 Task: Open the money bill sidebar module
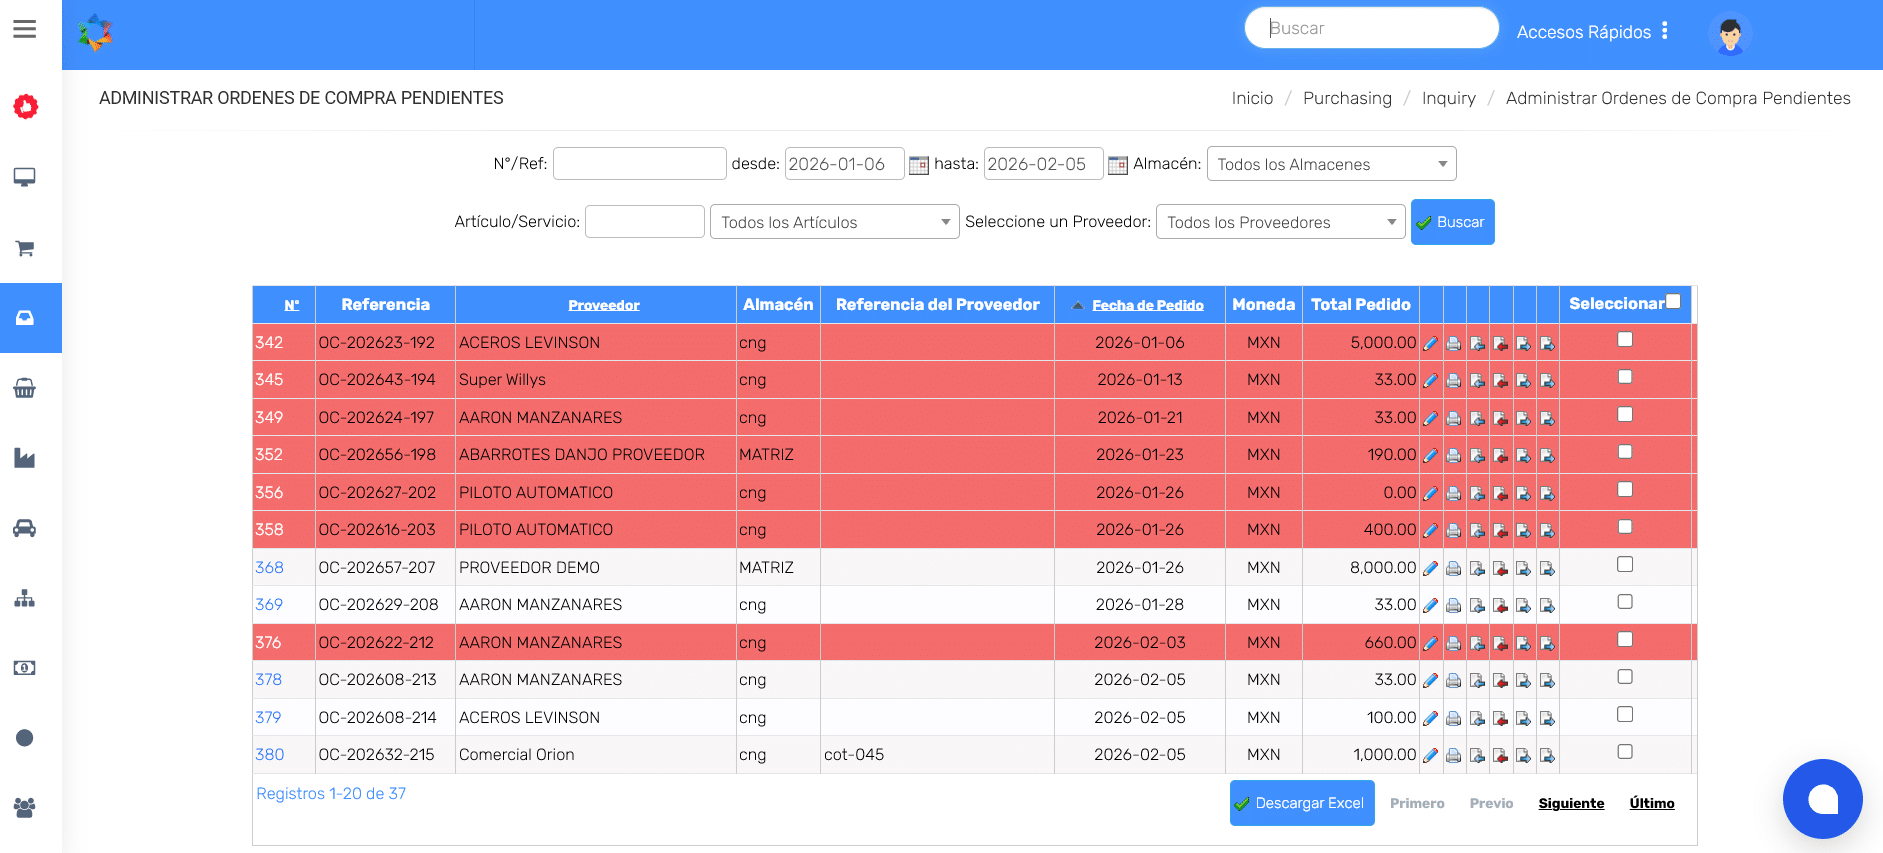tap(25, 668)
